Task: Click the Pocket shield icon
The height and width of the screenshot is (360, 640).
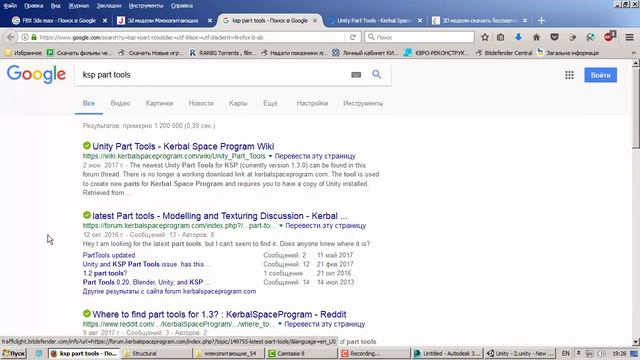Action: [554, 37]
